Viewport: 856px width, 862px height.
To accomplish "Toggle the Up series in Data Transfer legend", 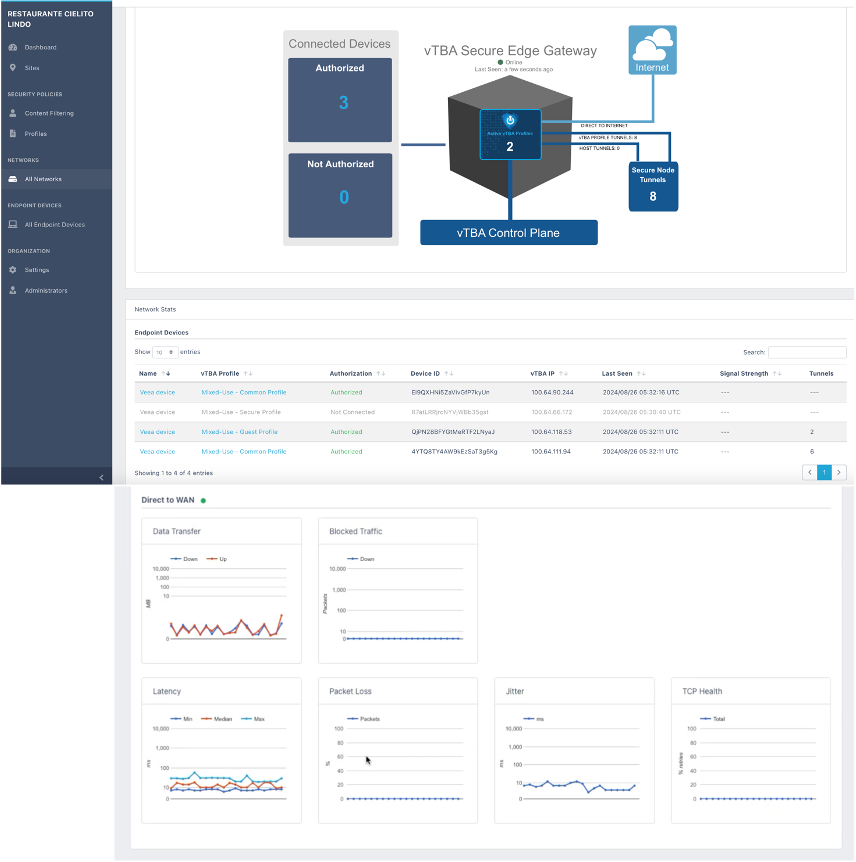I will pos(217,559).
